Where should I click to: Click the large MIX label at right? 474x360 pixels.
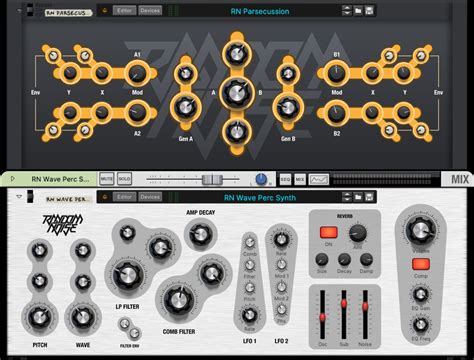pos(459,179)
